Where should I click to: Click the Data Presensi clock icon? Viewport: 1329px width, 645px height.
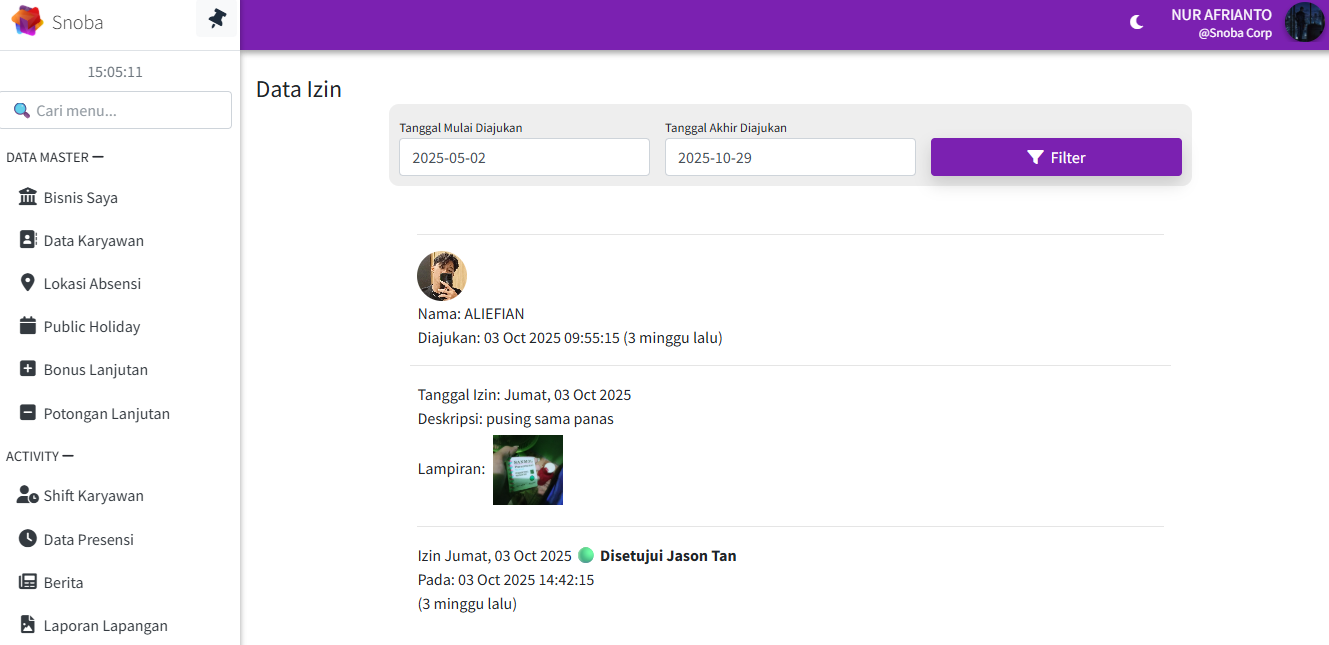coord(28,539)
